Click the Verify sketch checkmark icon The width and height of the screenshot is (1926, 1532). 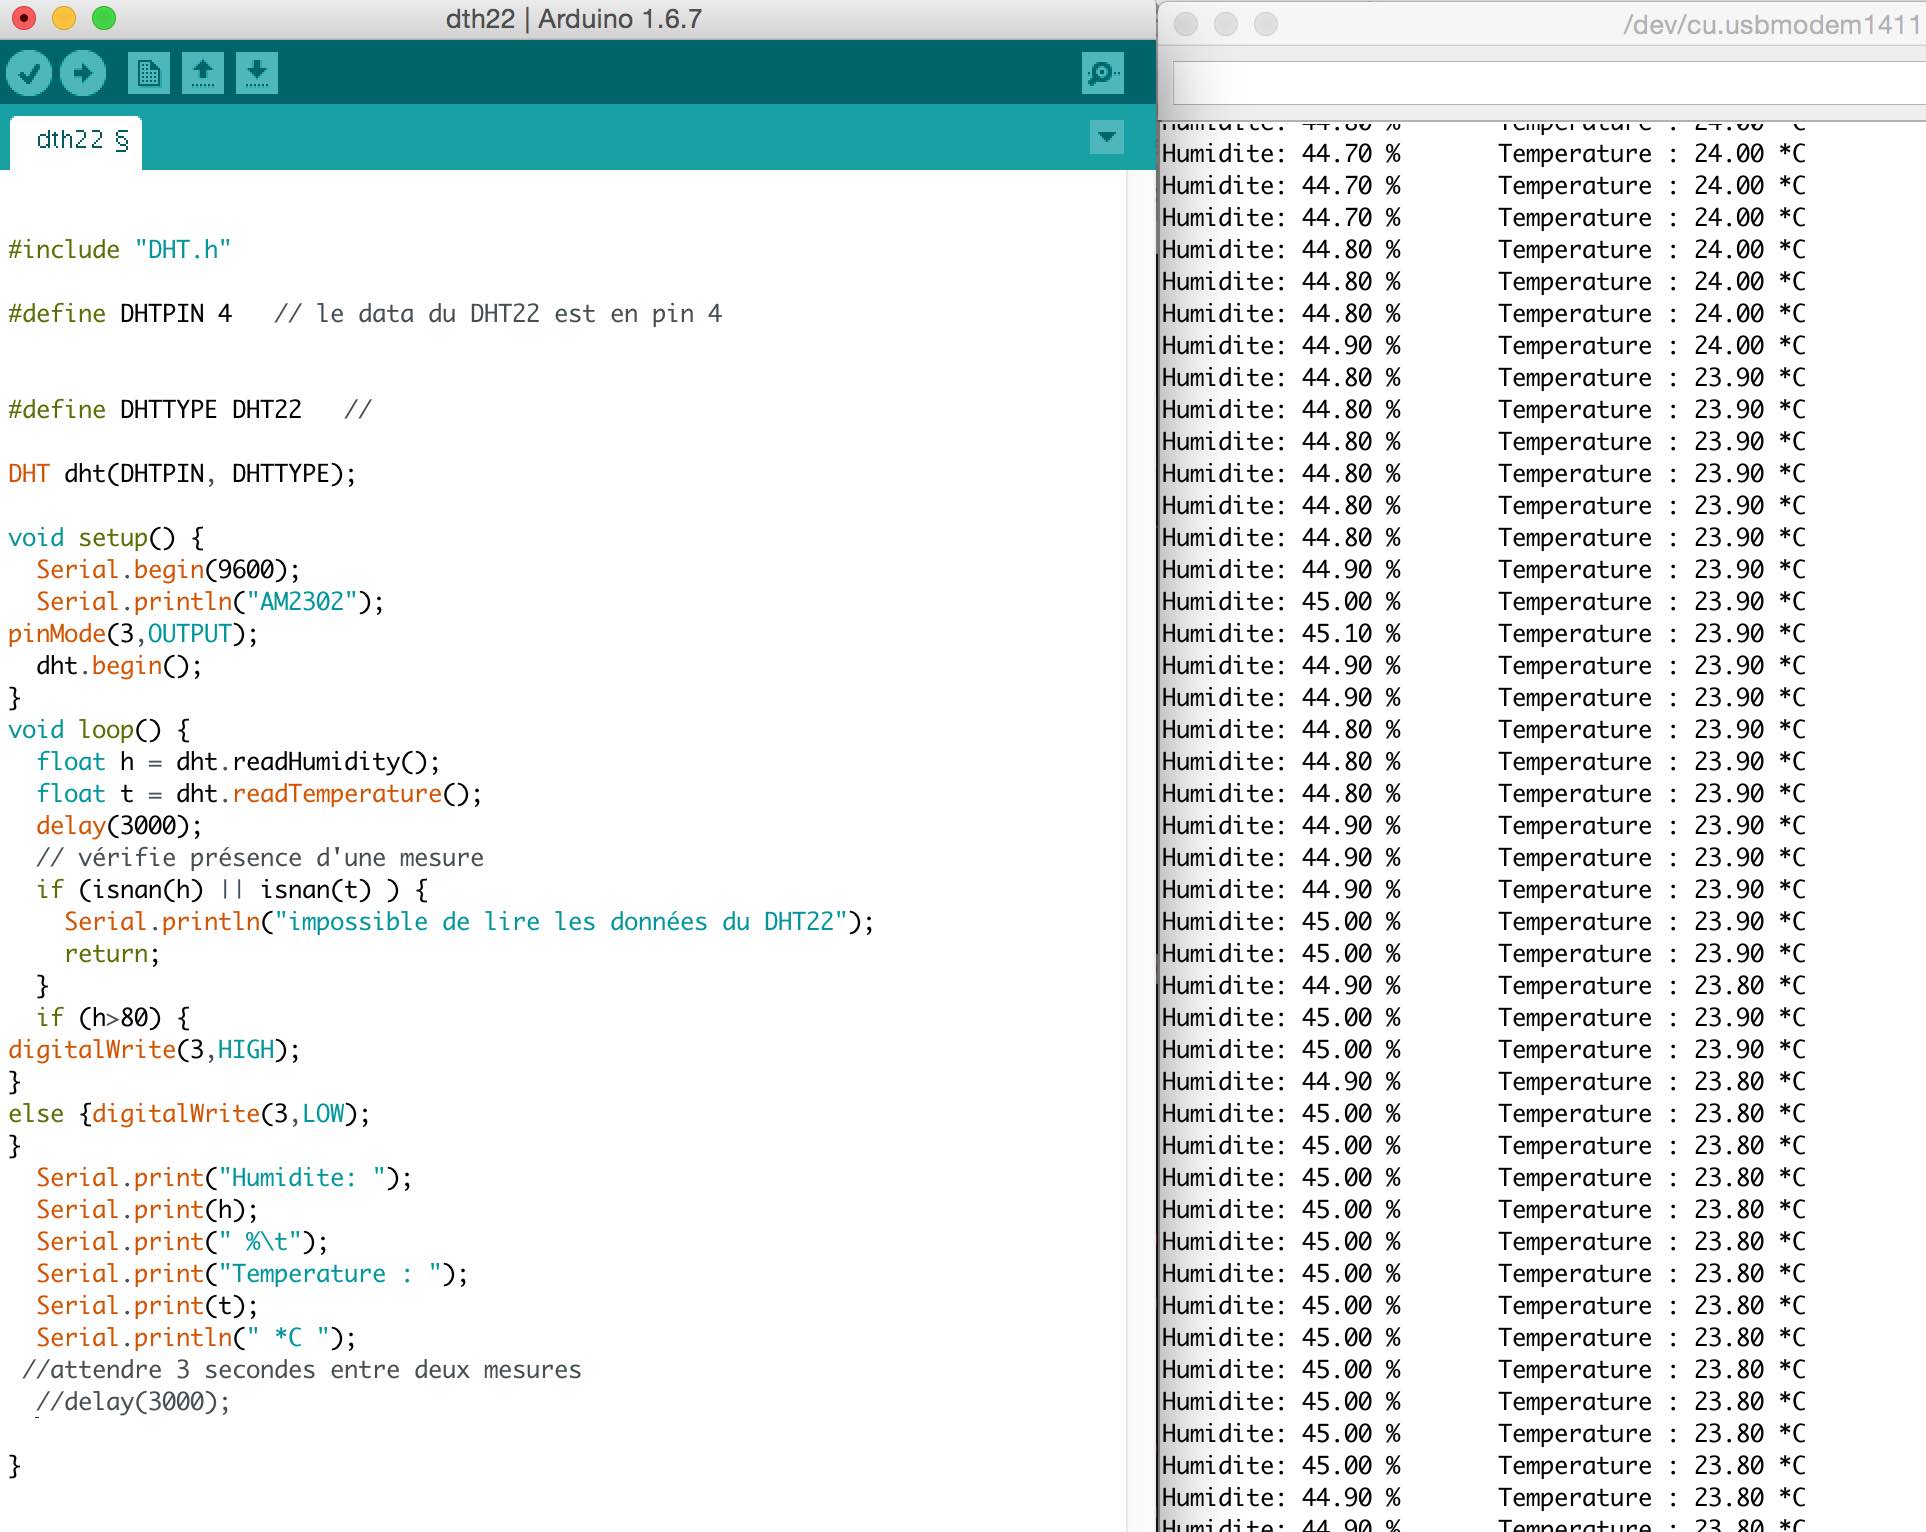[x=29, y=73]
